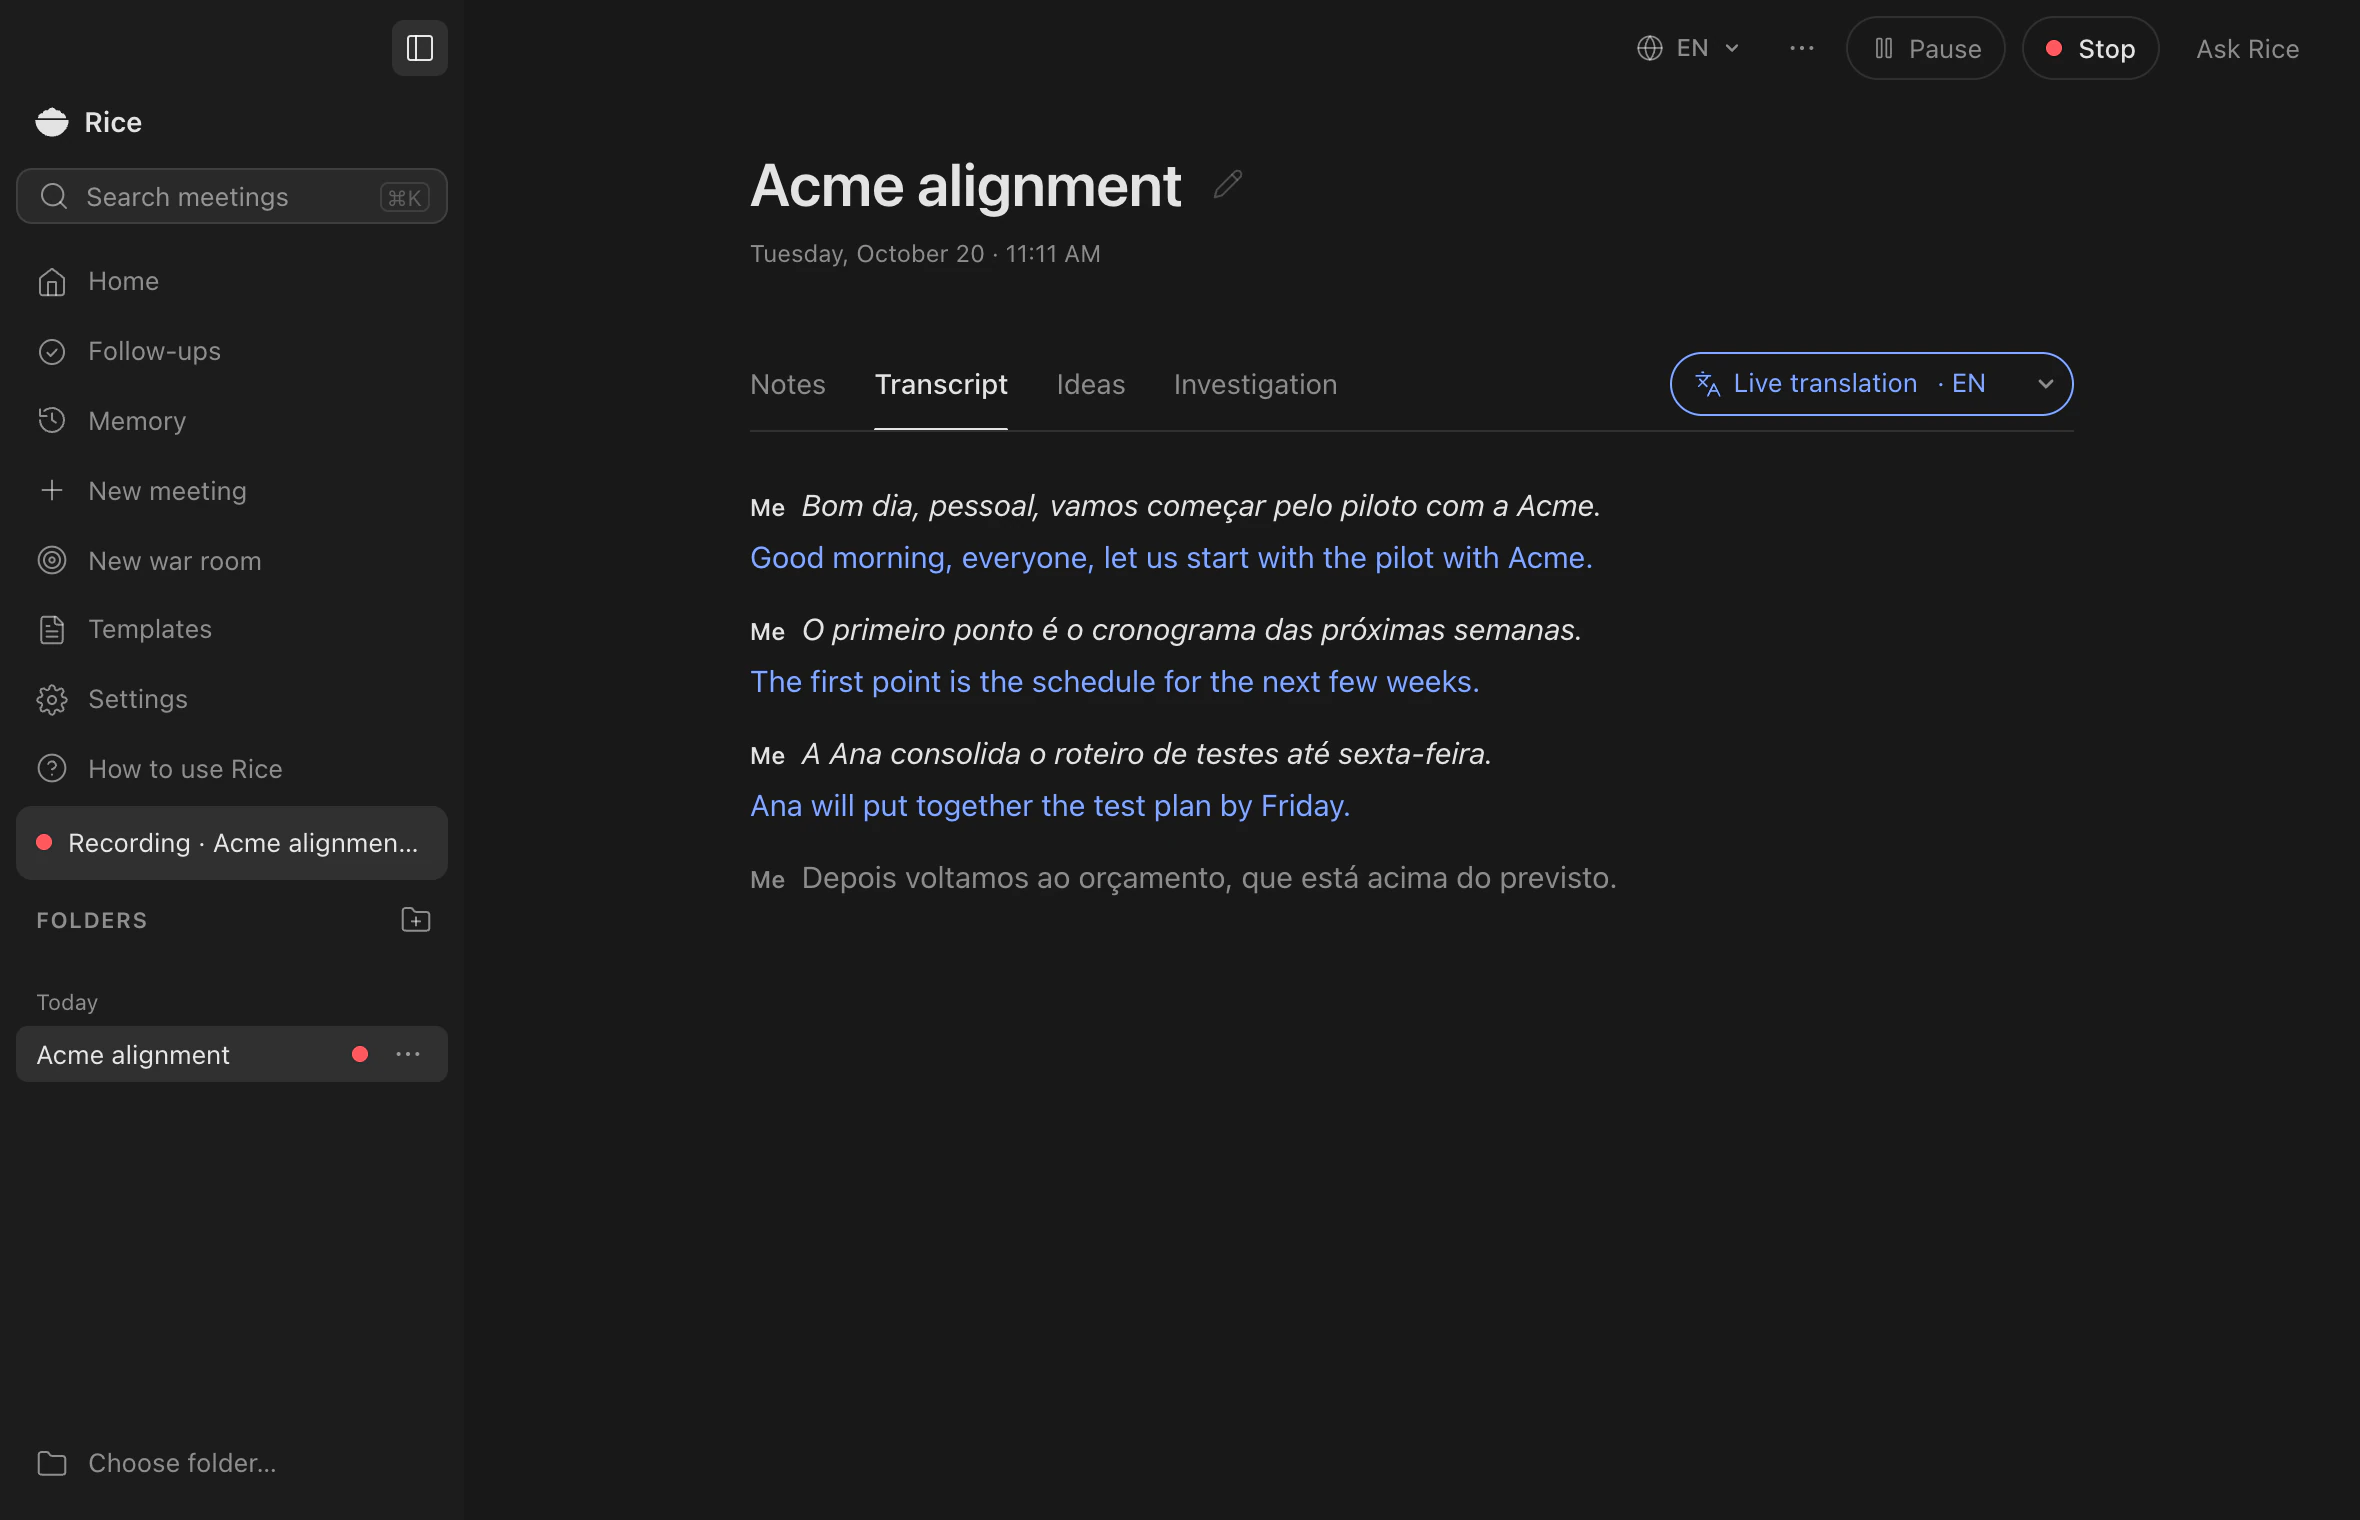This screenshot has width=2360, height=1520.
Task: Click the Settings gear icon
Action: (x=52, y=699)
